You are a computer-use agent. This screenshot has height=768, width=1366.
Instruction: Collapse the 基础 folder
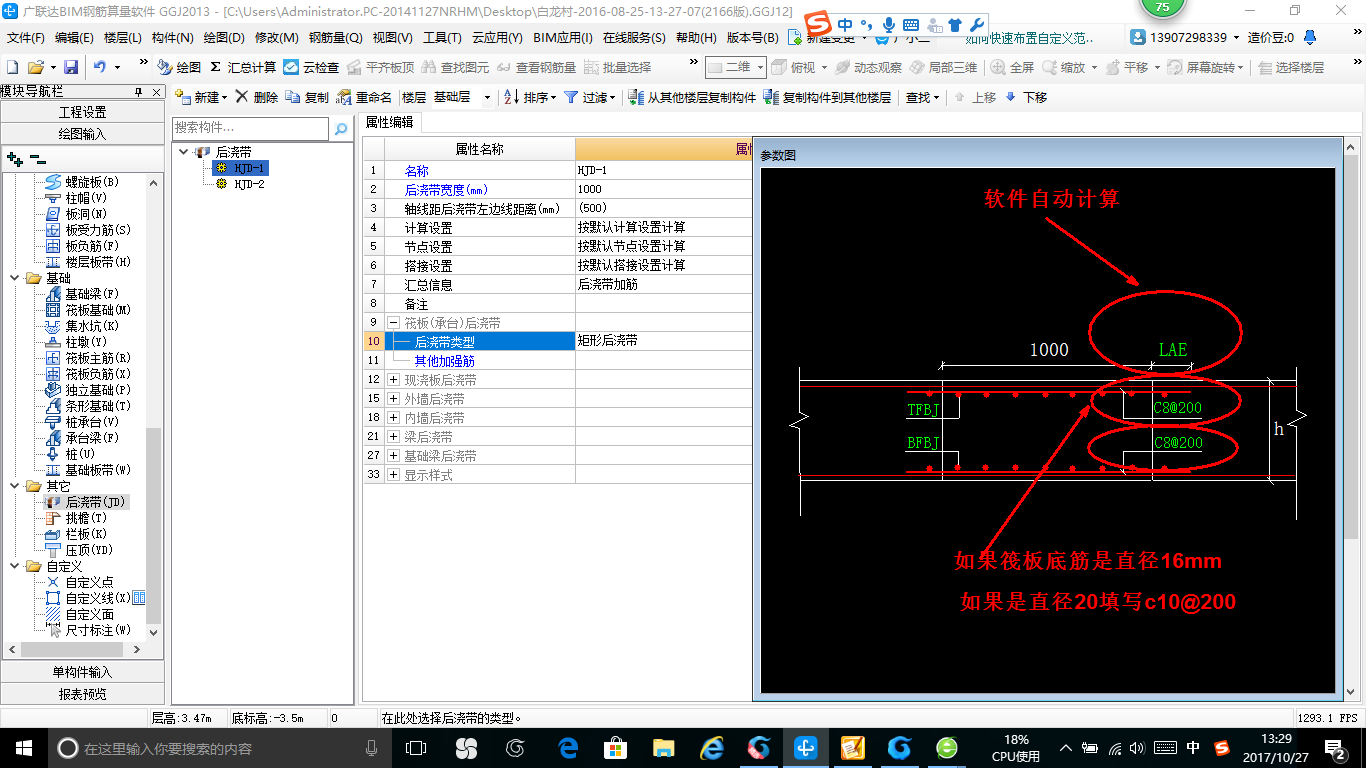point(14,278)
